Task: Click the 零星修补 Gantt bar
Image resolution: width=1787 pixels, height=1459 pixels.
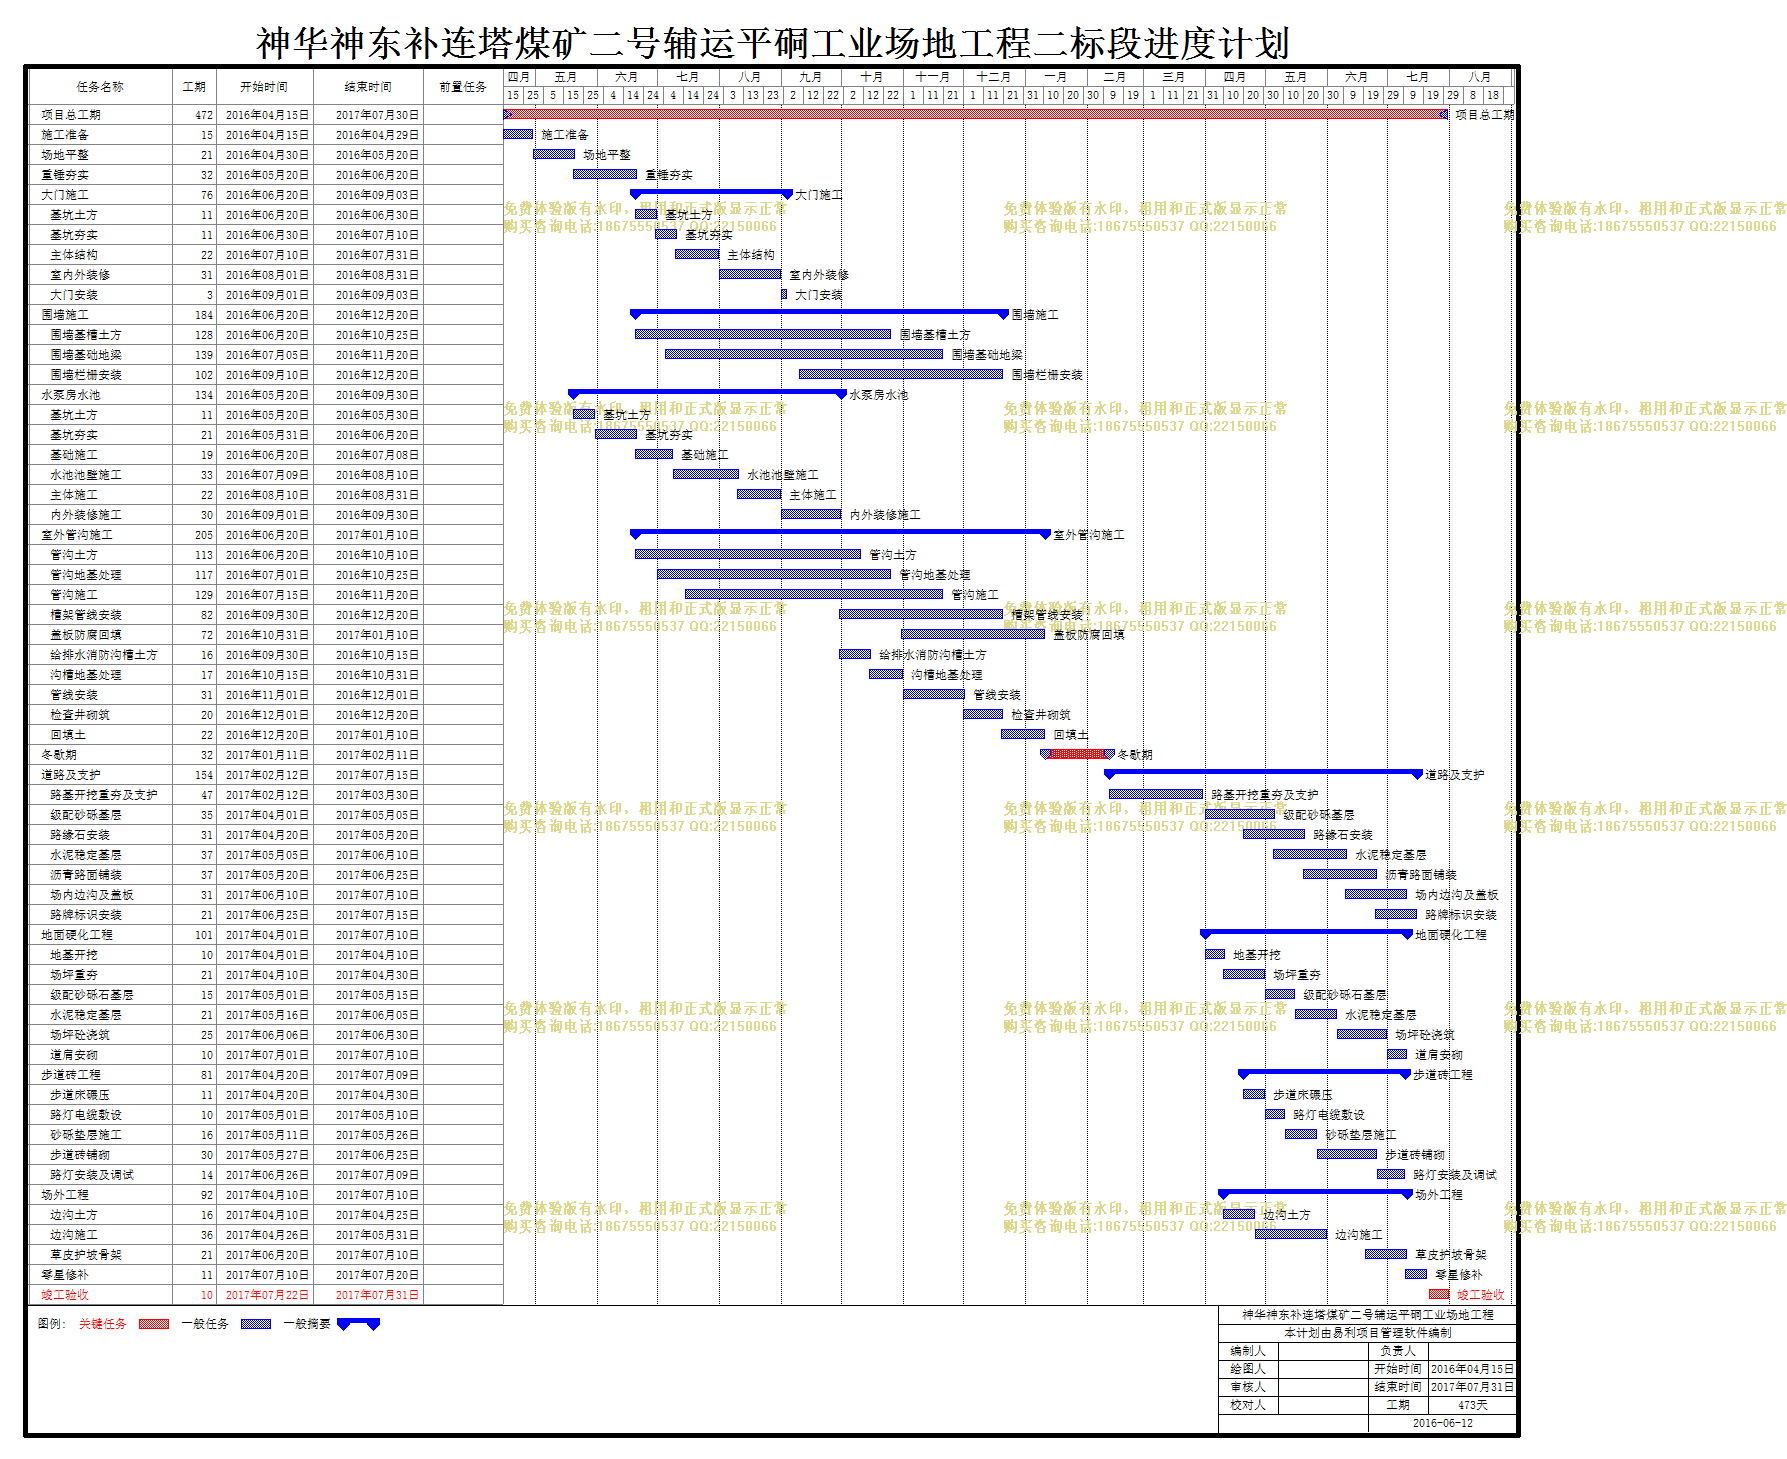Action: click(x=1416, y=1274)
